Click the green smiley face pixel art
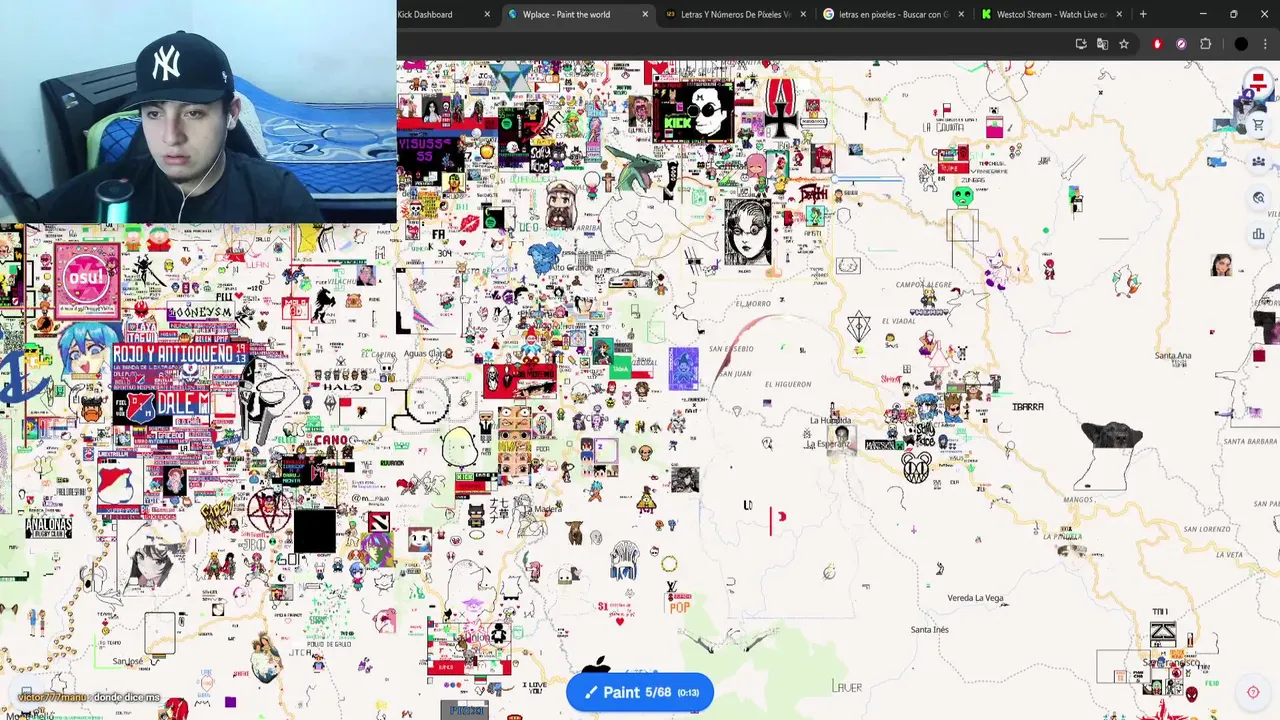Viewport: 1280px width, 720px height. click(x=962, y=197)
